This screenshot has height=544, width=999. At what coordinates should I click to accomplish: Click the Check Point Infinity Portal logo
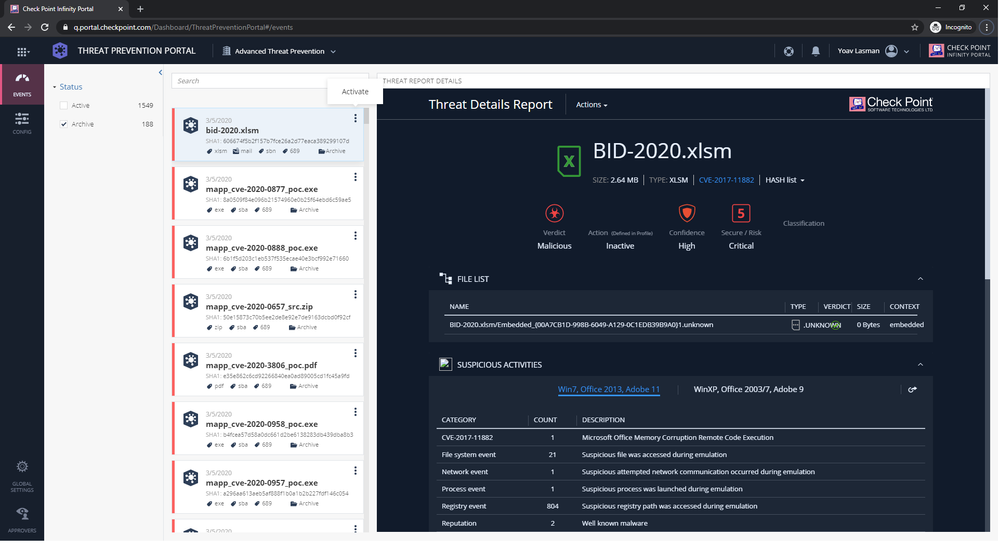[959, 51]
